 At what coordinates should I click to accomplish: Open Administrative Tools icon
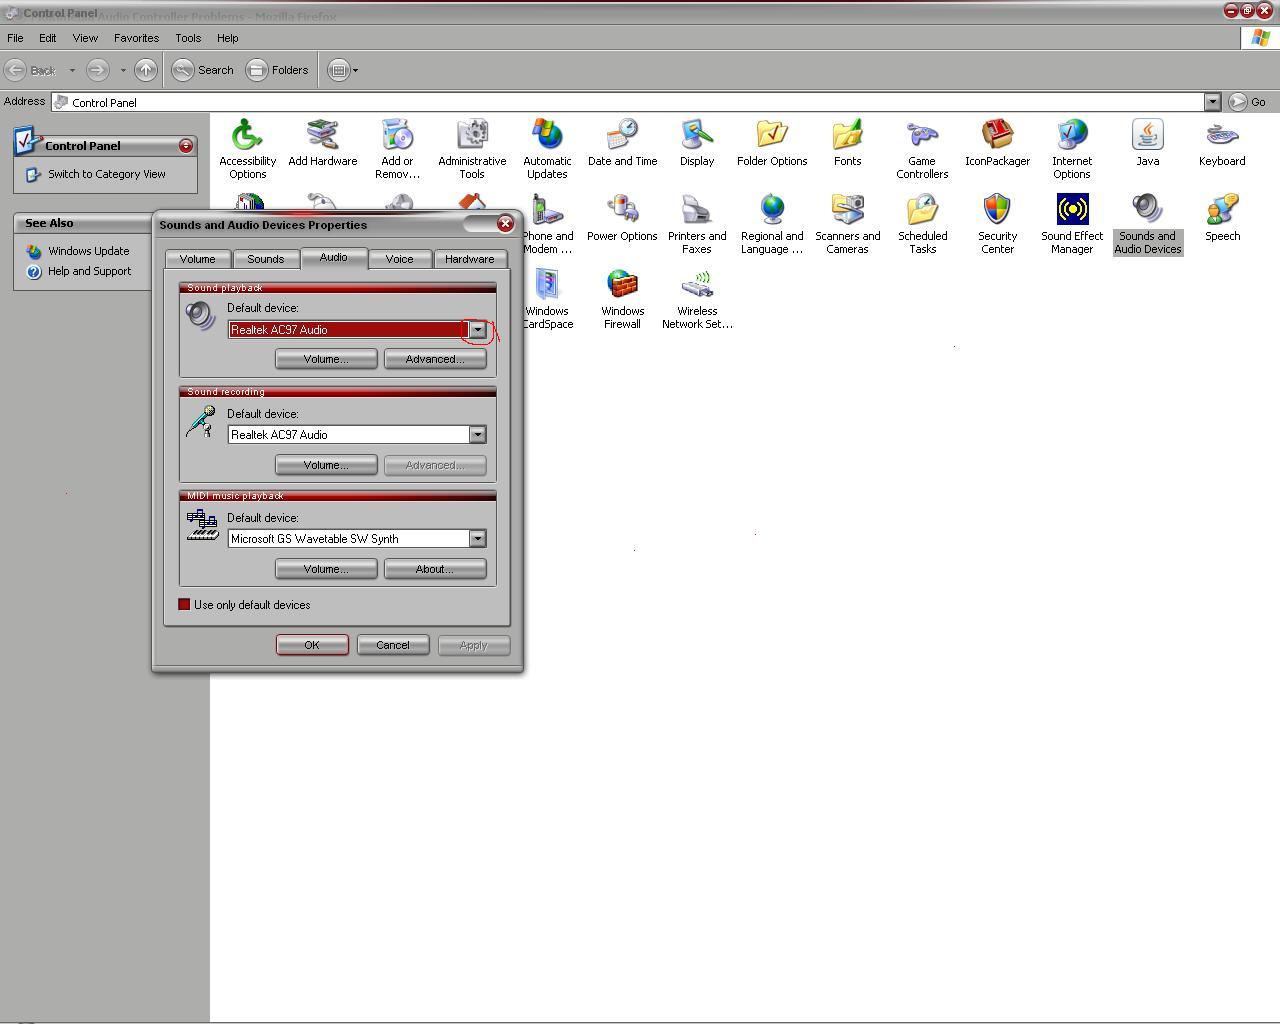coord(472,148)
